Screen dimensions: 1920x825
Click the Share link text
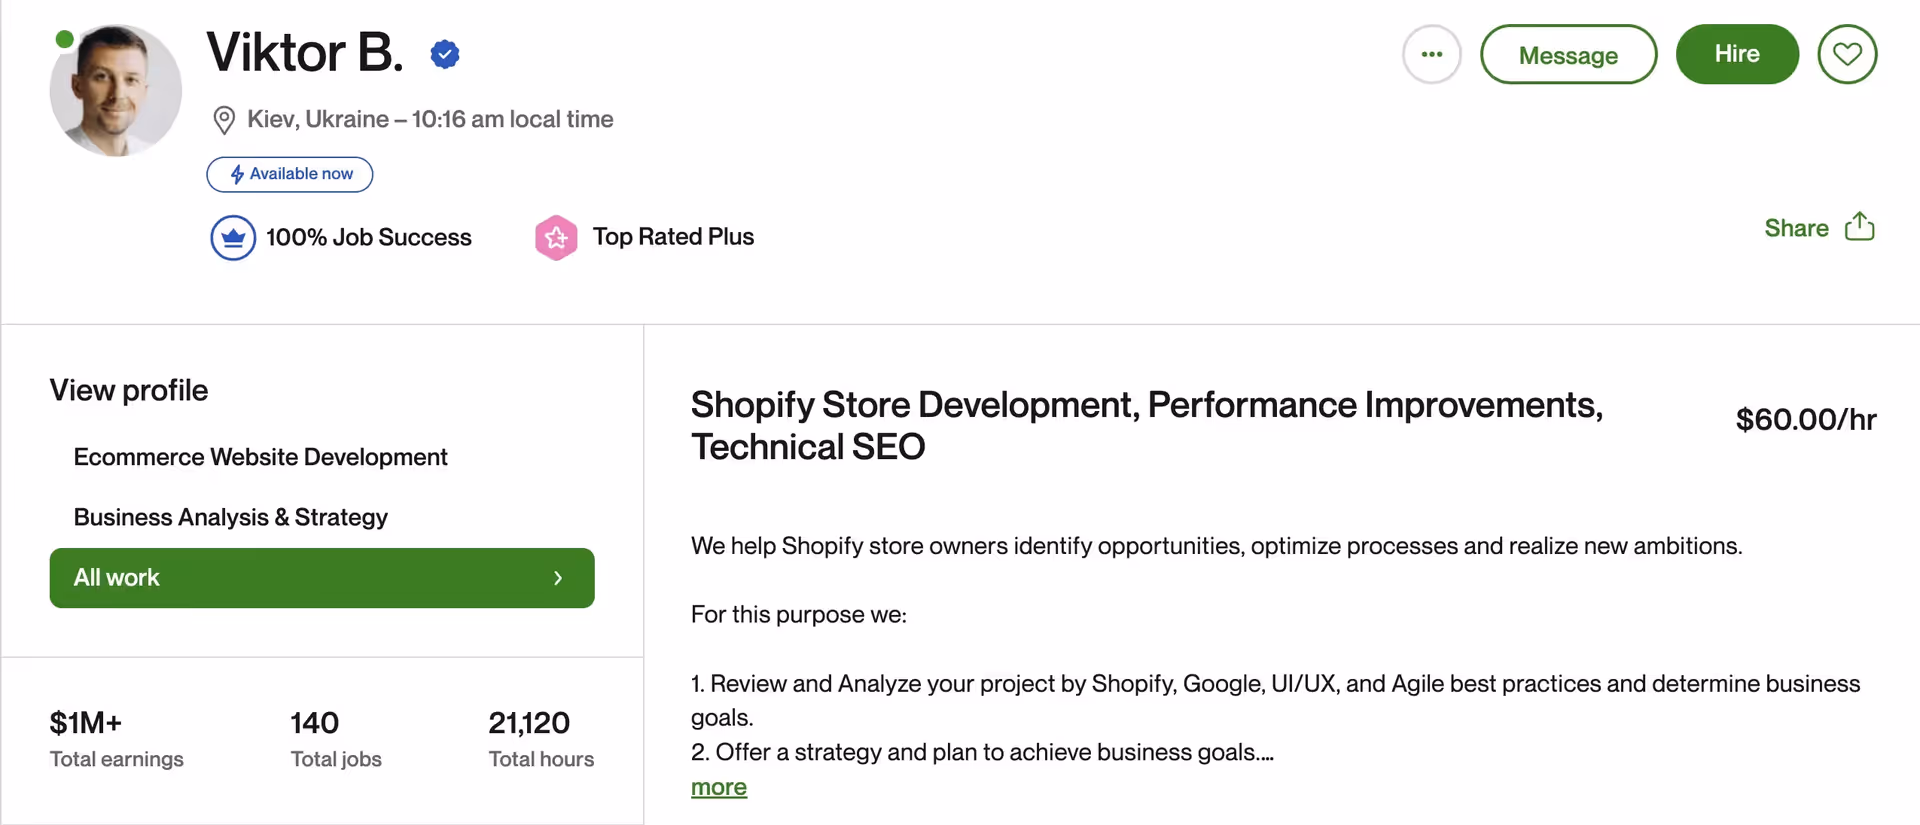click(1796, 228)
